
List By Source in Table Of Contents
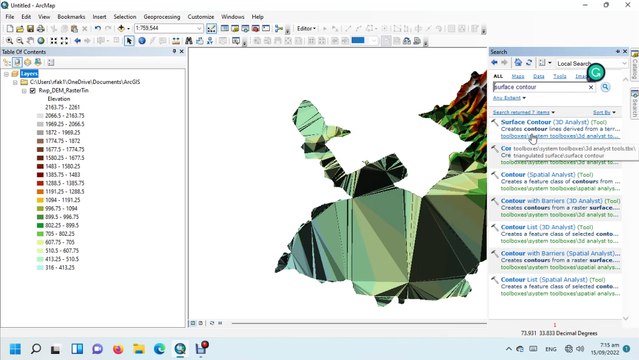[x=17, y=62]
